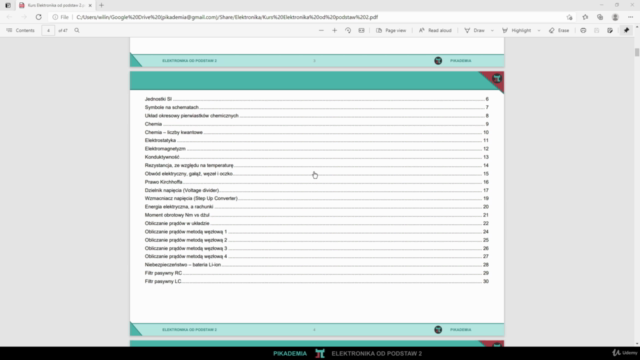Go to the Jednostki SI entry
Viewport: 640px width, 360px height.
(x=316, y=99)
